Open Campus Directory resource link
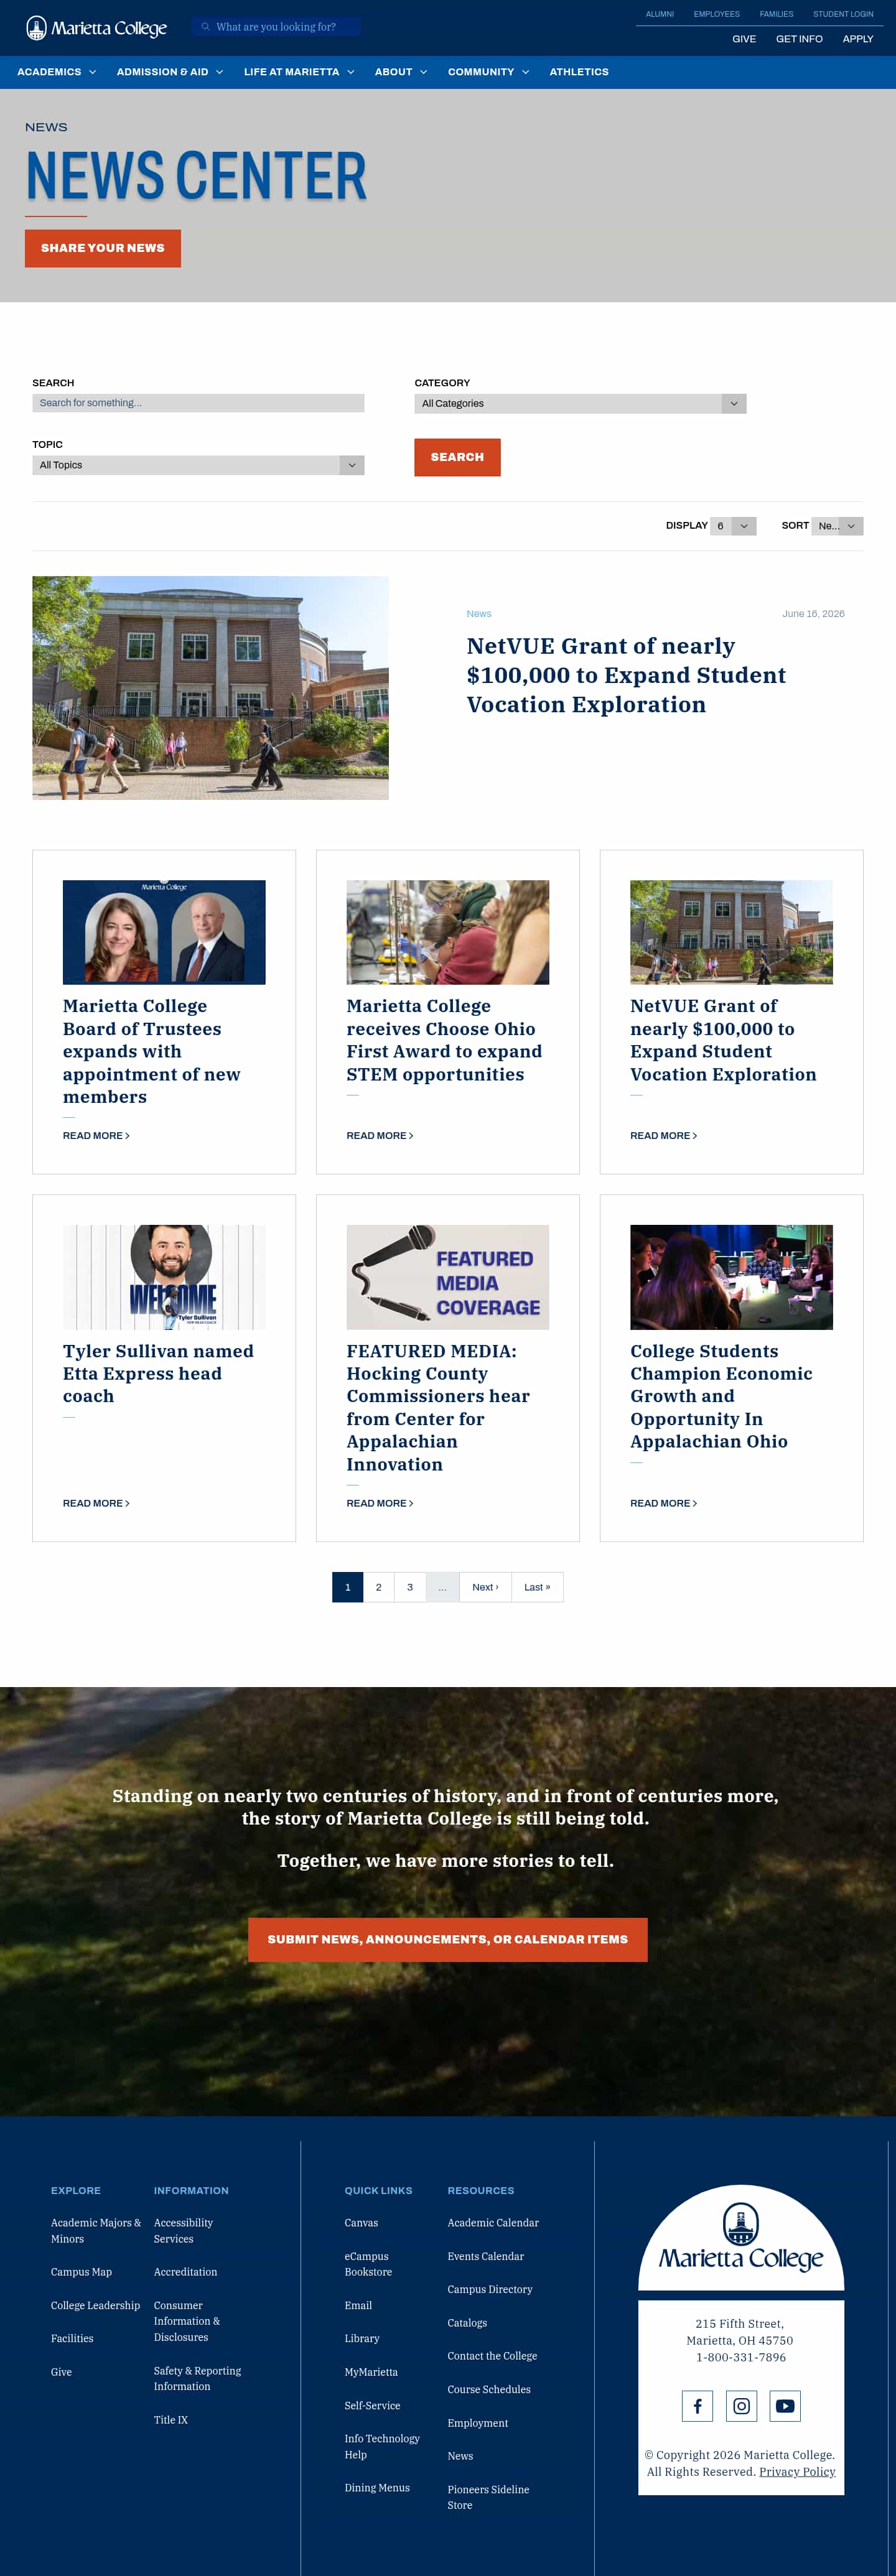Screen dimensions: 896x2576 (490, 2289)
